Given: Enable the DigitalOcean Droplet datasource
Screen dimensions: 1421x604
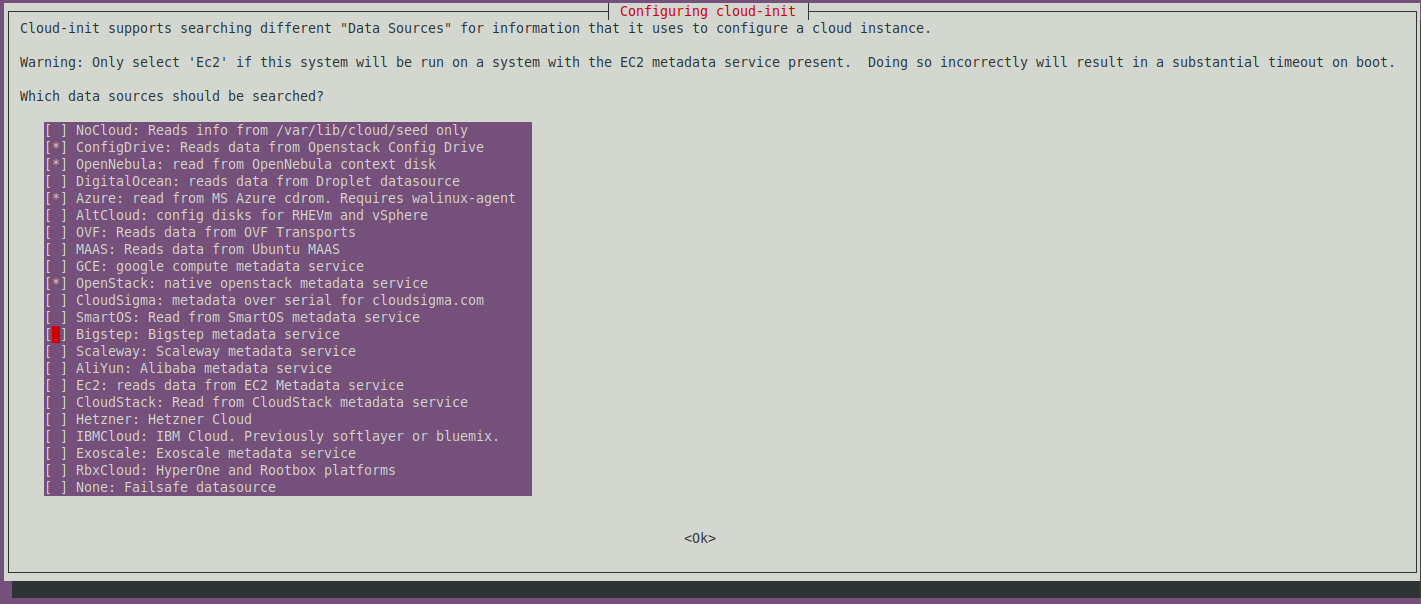Looking at the screenshot, I should click(56, 181).
